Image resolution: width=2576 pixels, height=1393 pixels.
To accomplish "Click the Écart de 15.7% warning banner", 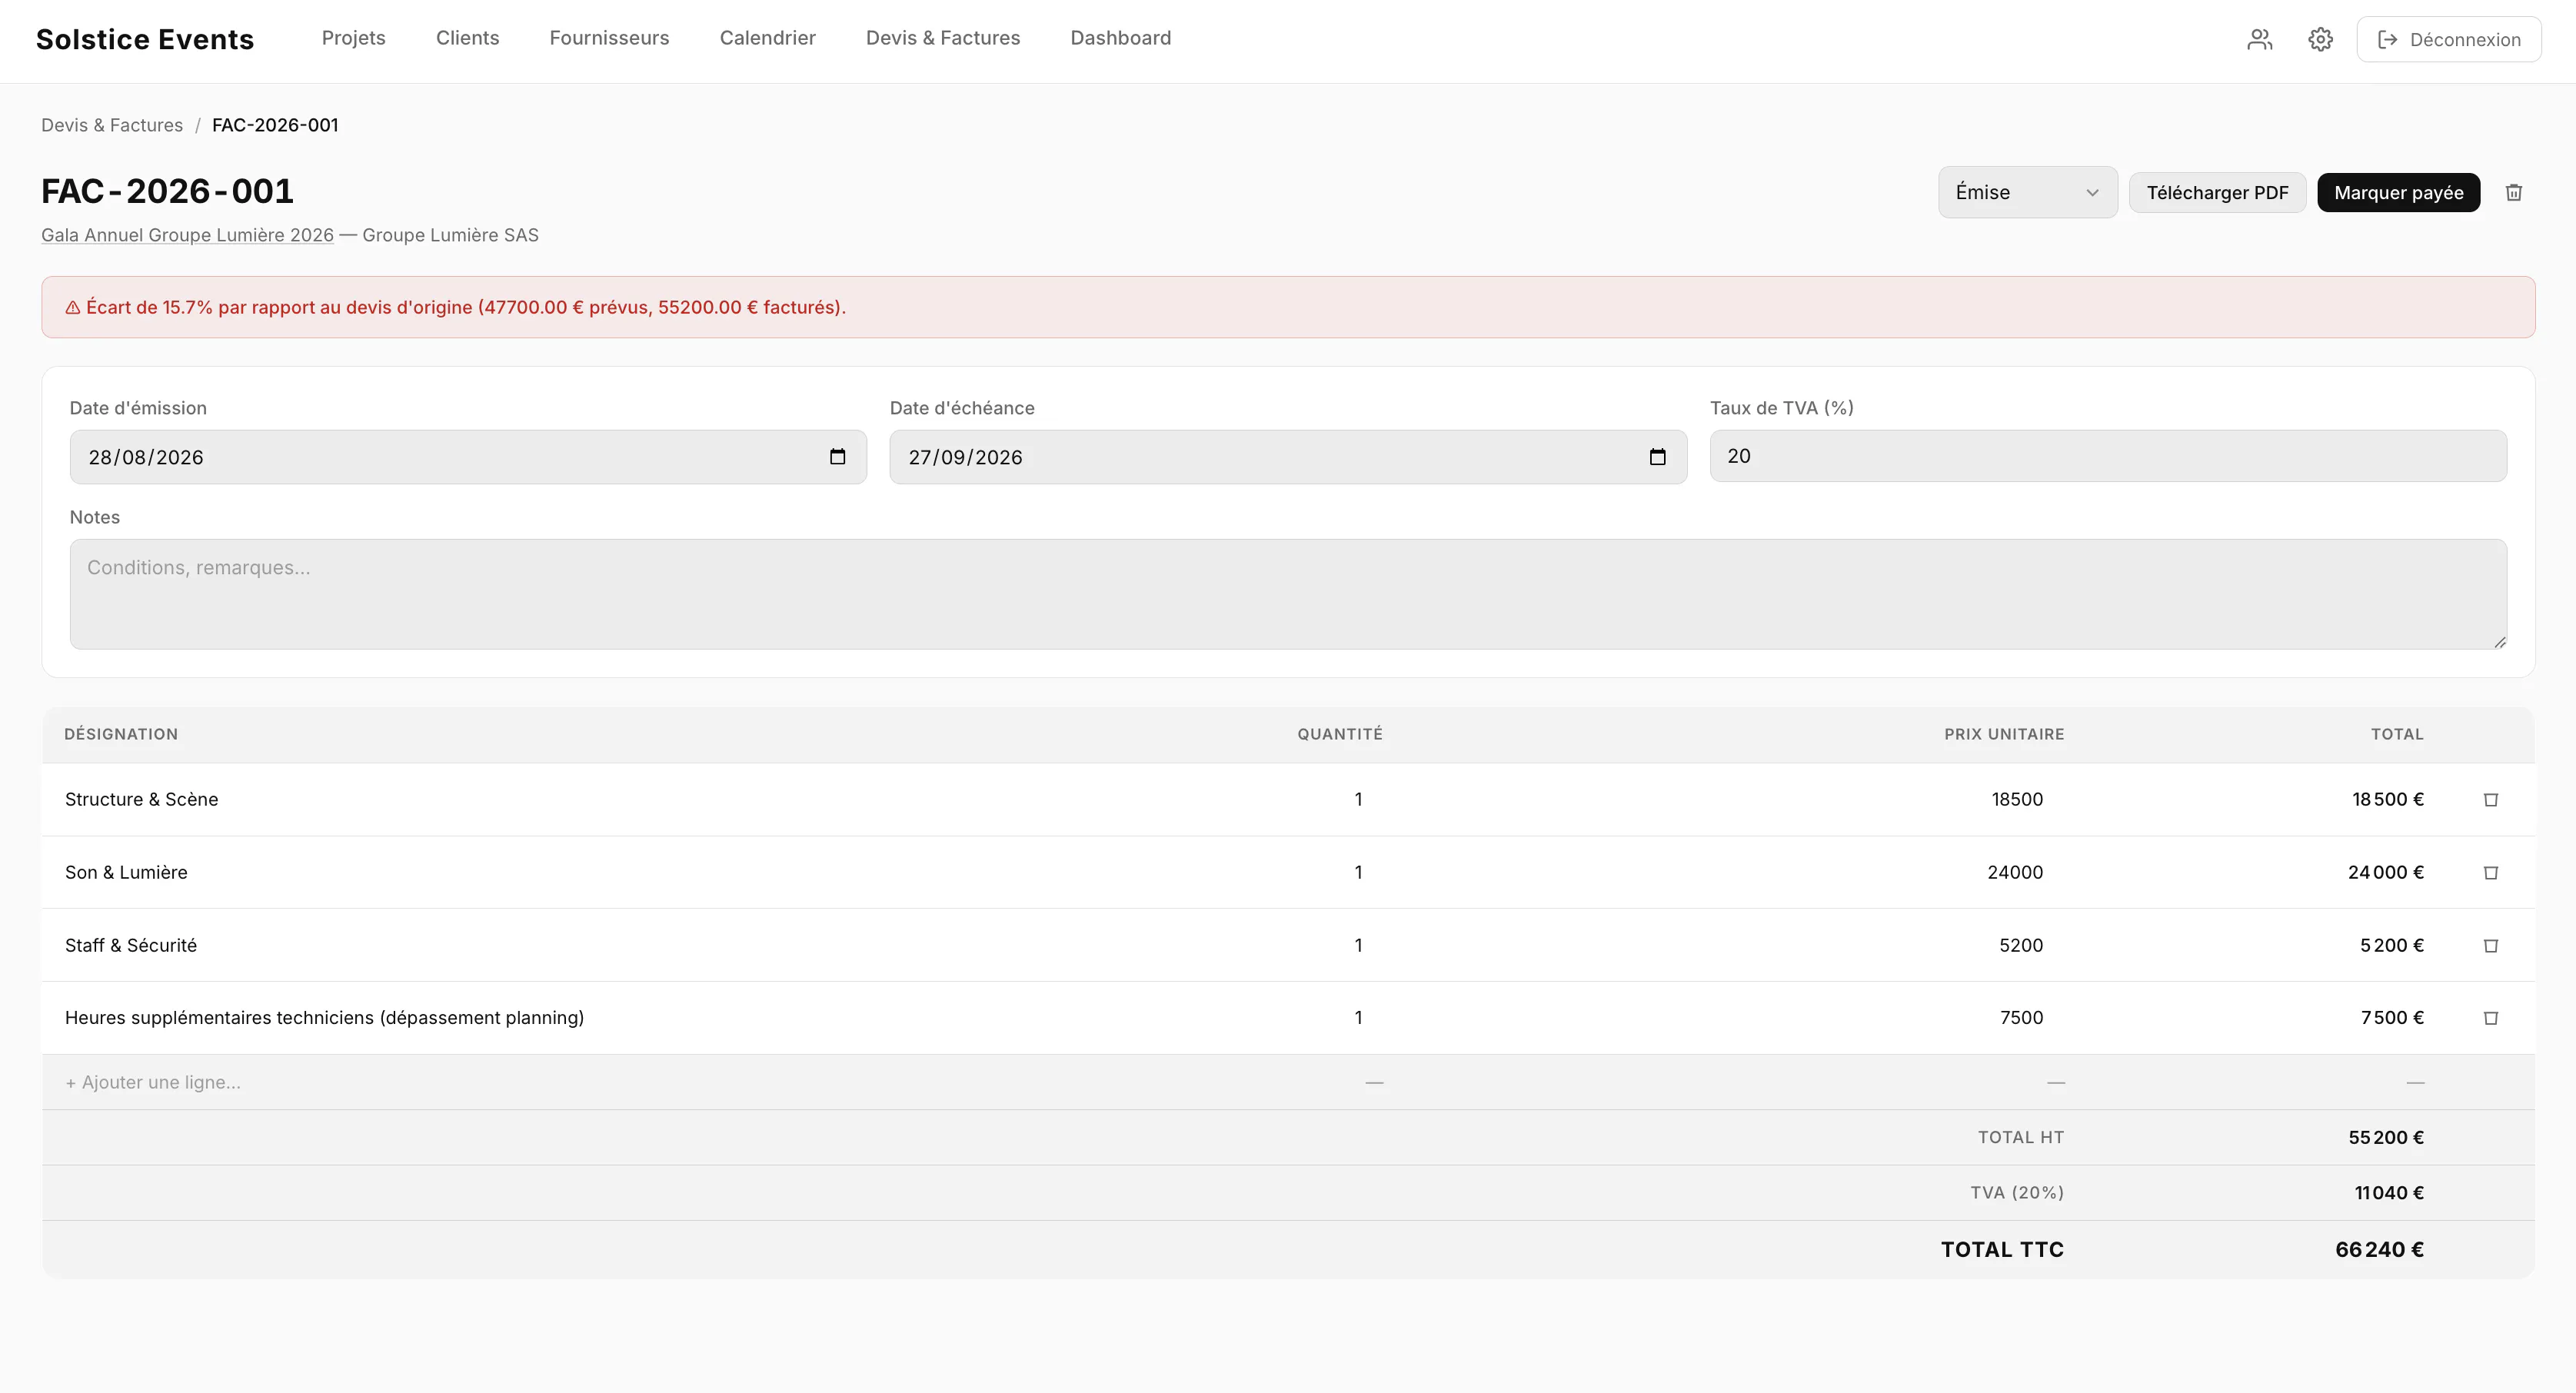I will coord(1288,307).
